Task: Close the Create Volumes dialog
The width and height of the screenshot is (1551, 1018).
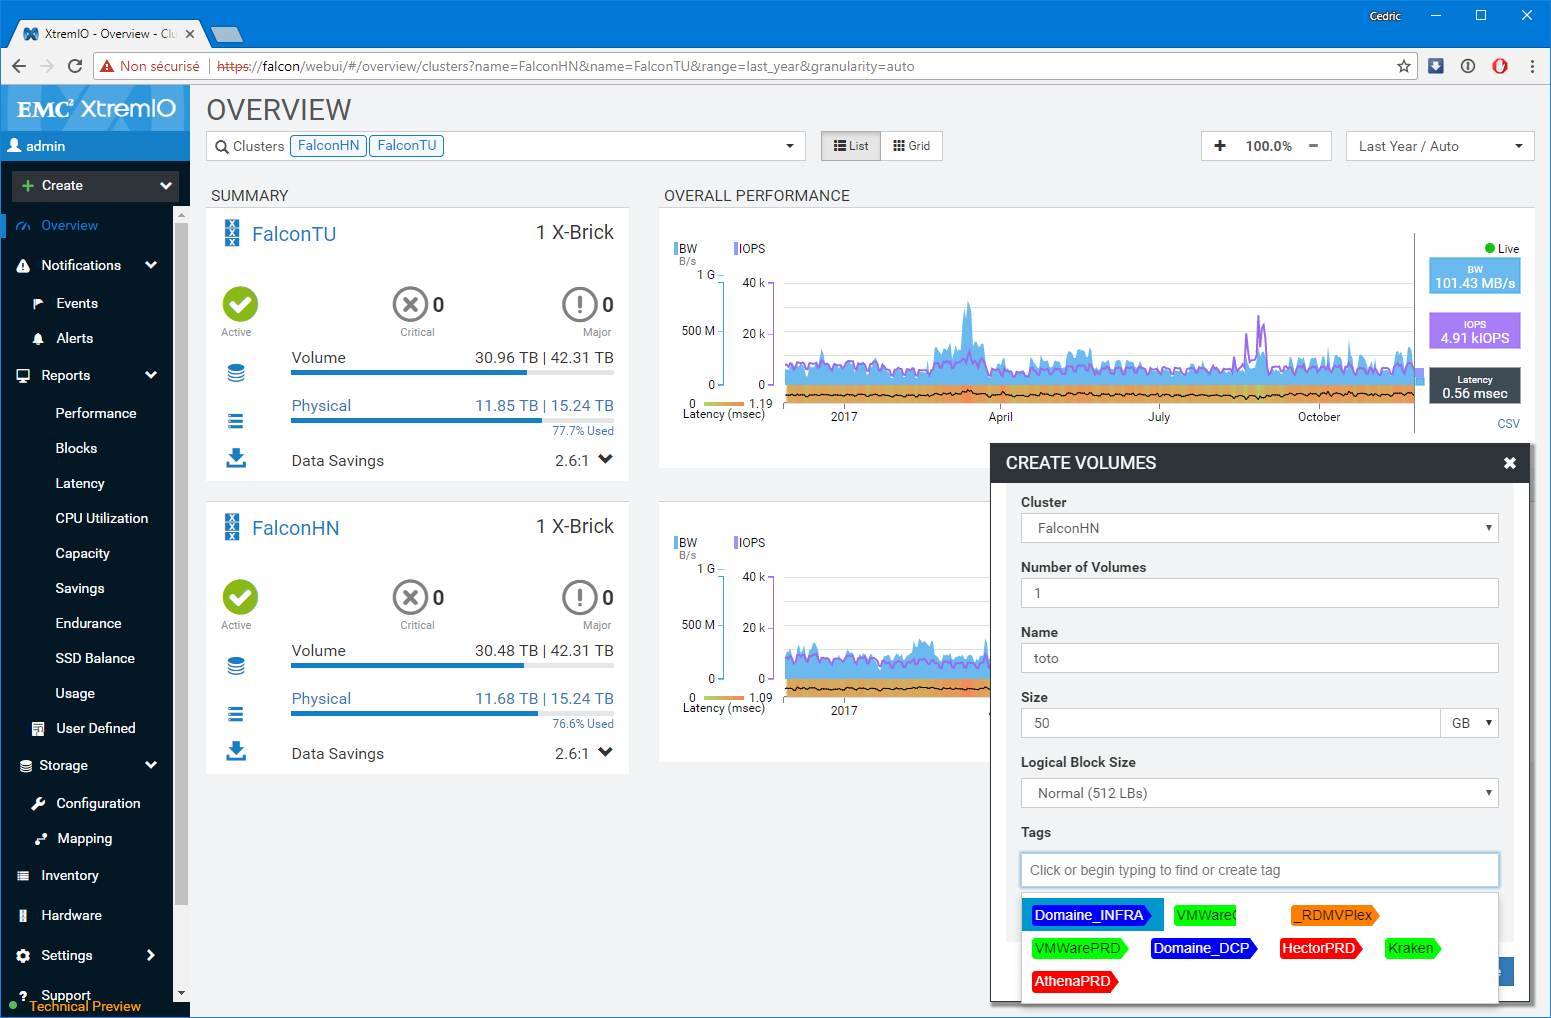Action: pyautogui.click(x=1509, y=463)
